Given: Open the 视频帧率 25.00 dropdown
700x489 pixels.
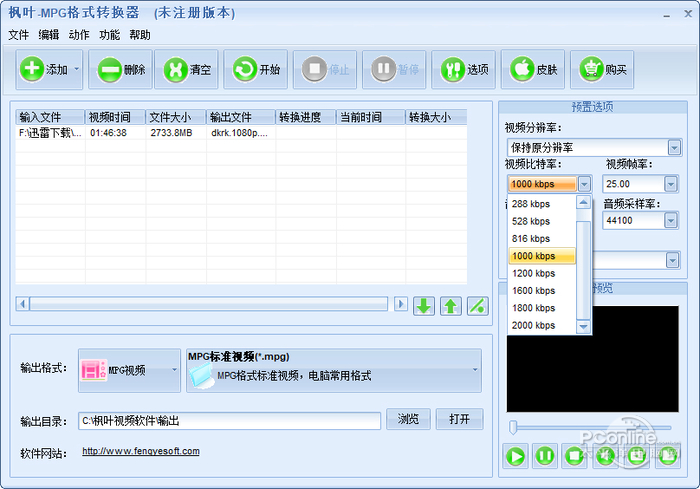Looking at the screenshot, I should [671, 184].
